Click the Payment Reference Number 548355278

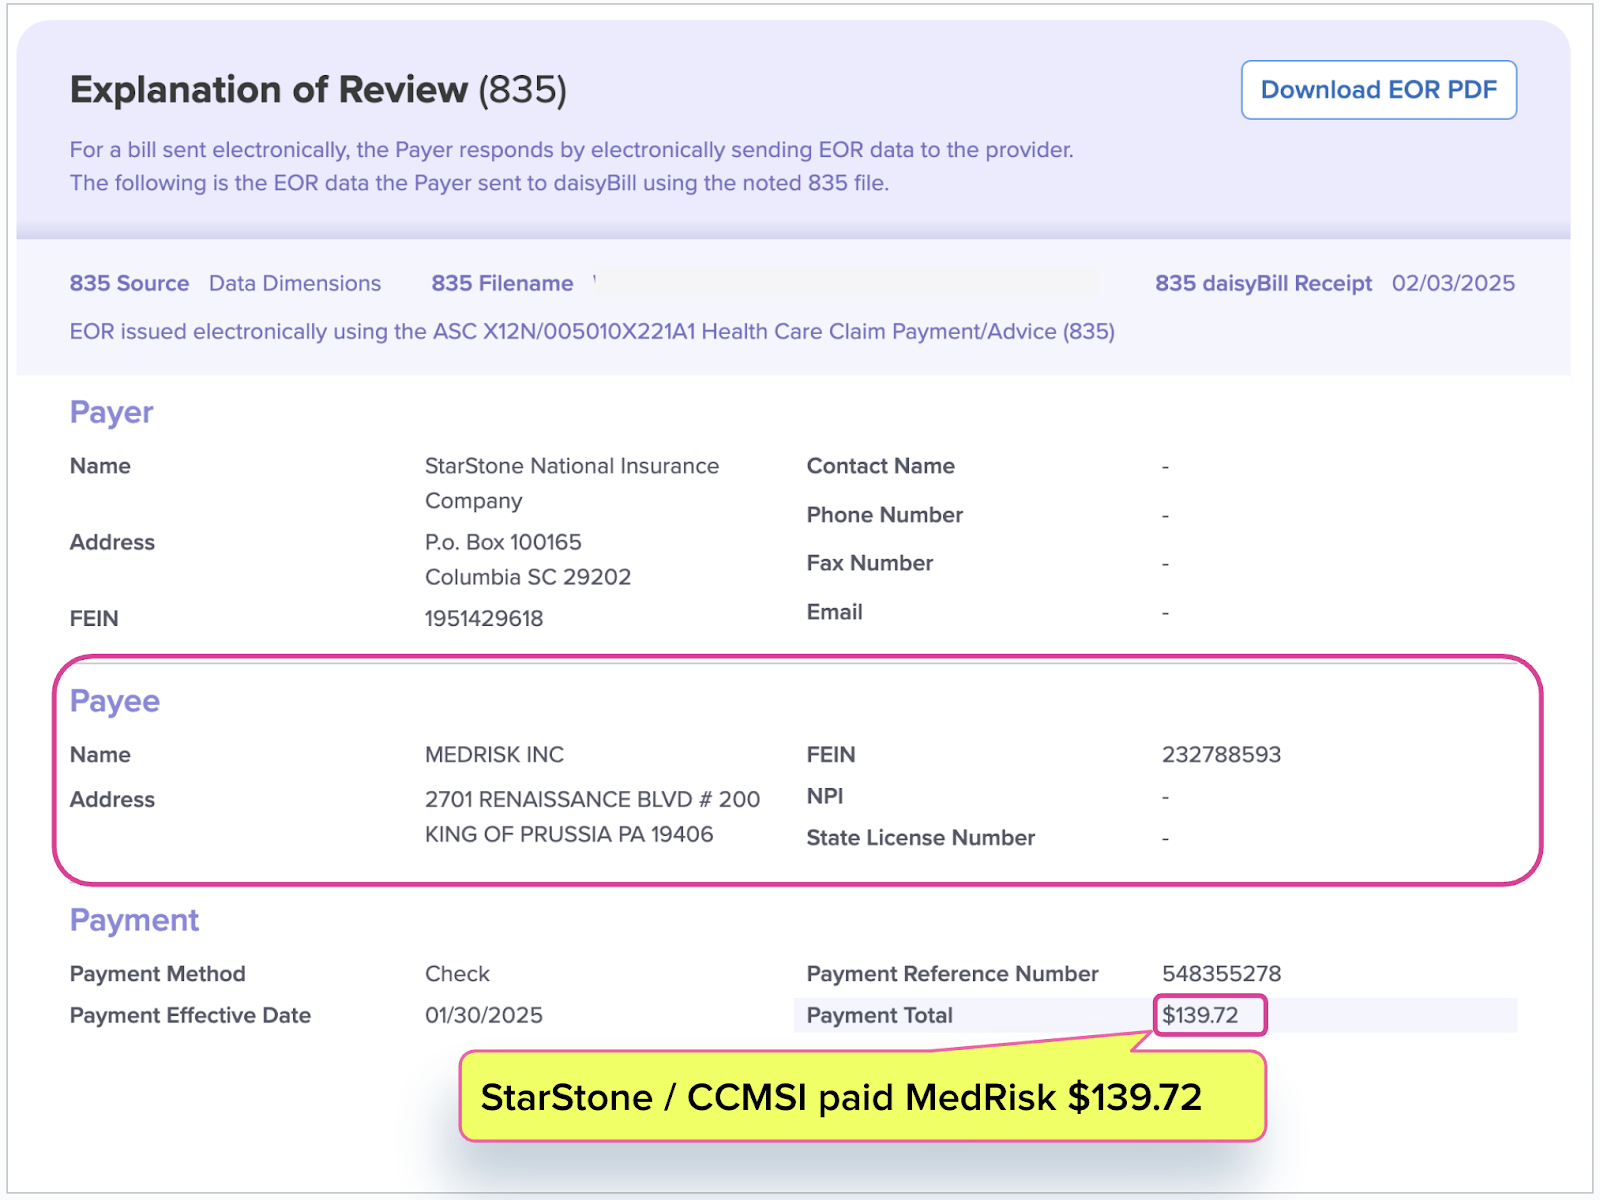[x=1221, y=974]
